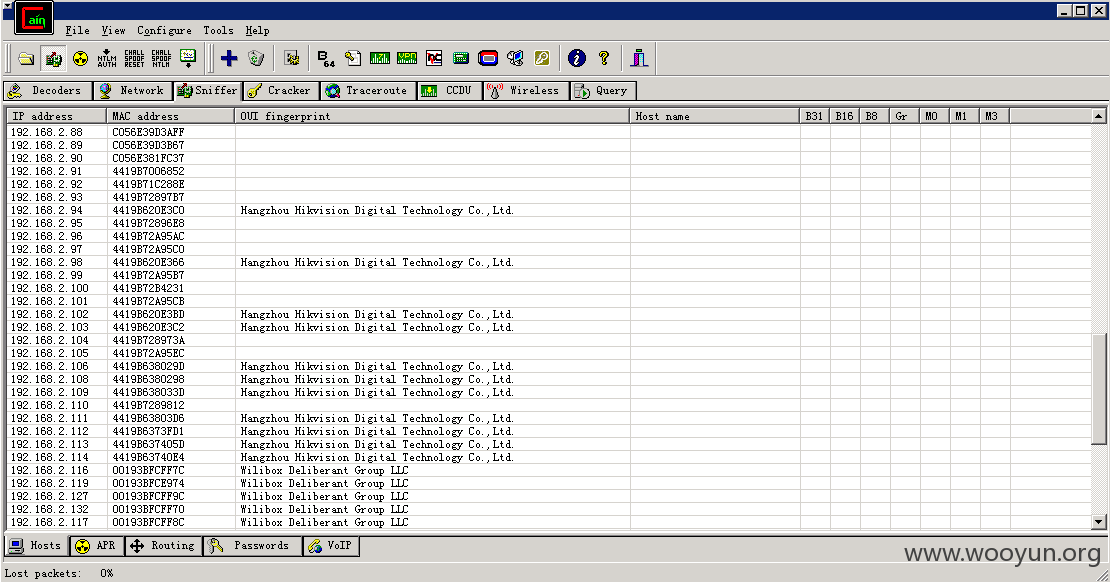Viewport: 1110px width, 582px height.
Task: Open the Base64 password decoder icon
Action: (326, 58)
